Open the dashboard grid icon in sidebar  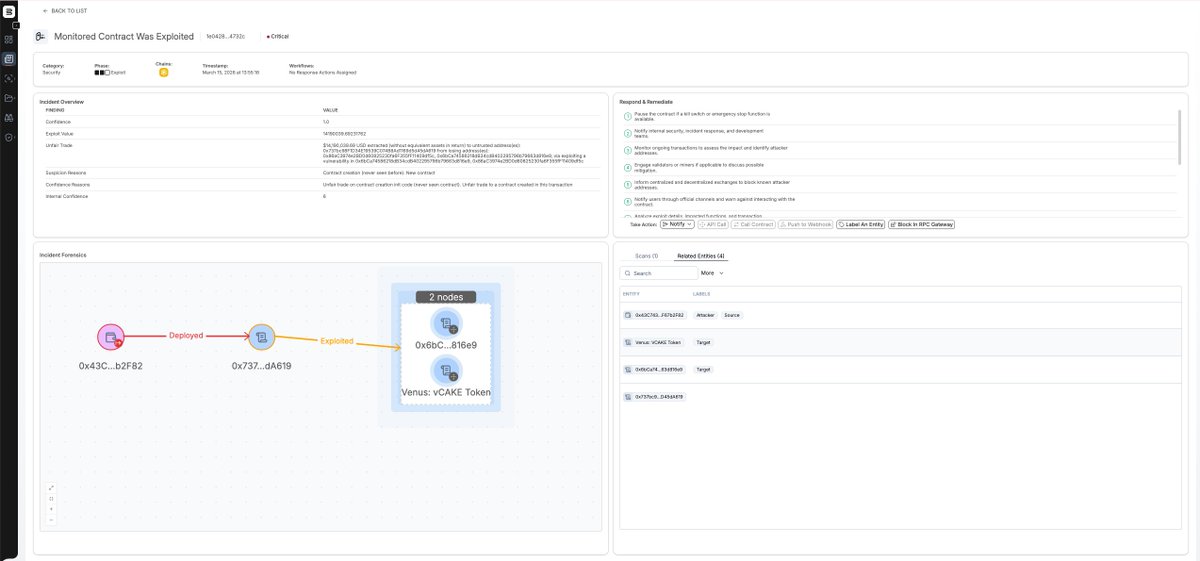tap(9, 39)
